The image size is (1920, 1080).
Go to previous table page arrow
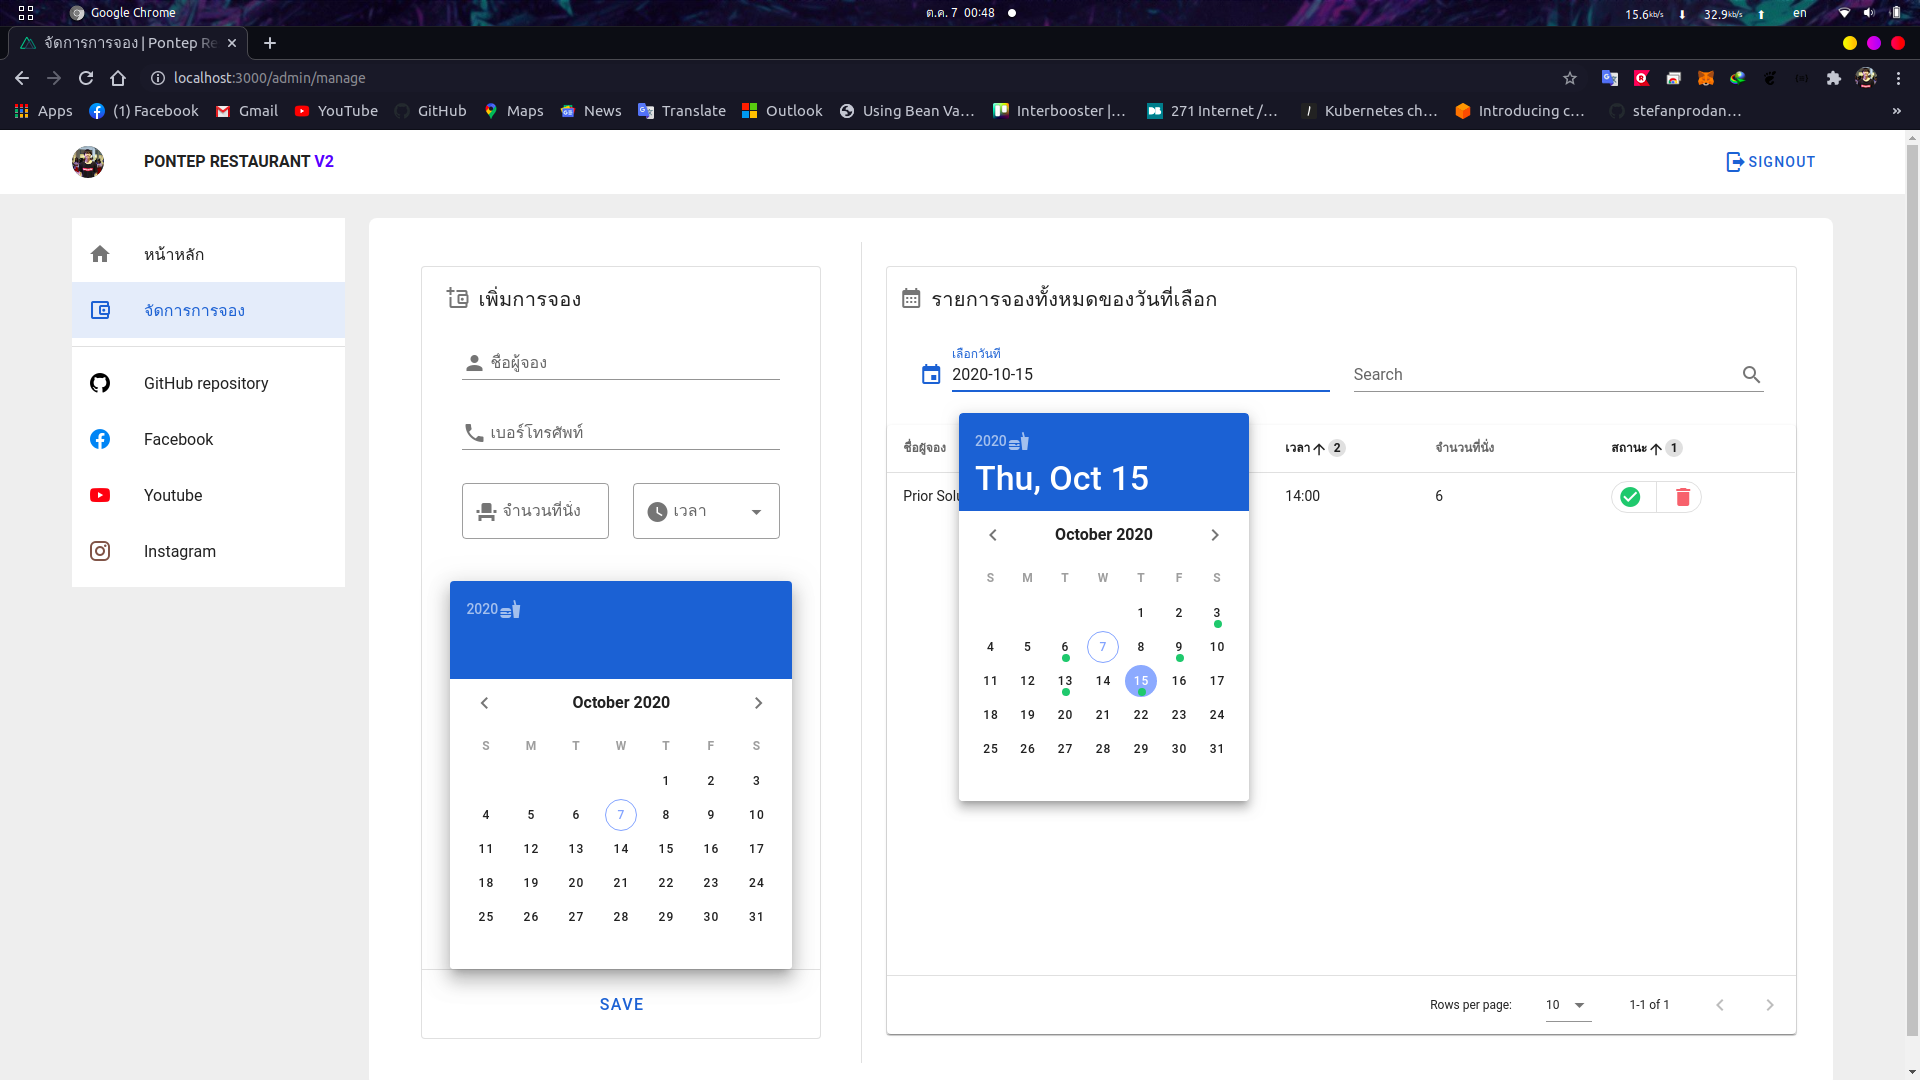1720,1005
